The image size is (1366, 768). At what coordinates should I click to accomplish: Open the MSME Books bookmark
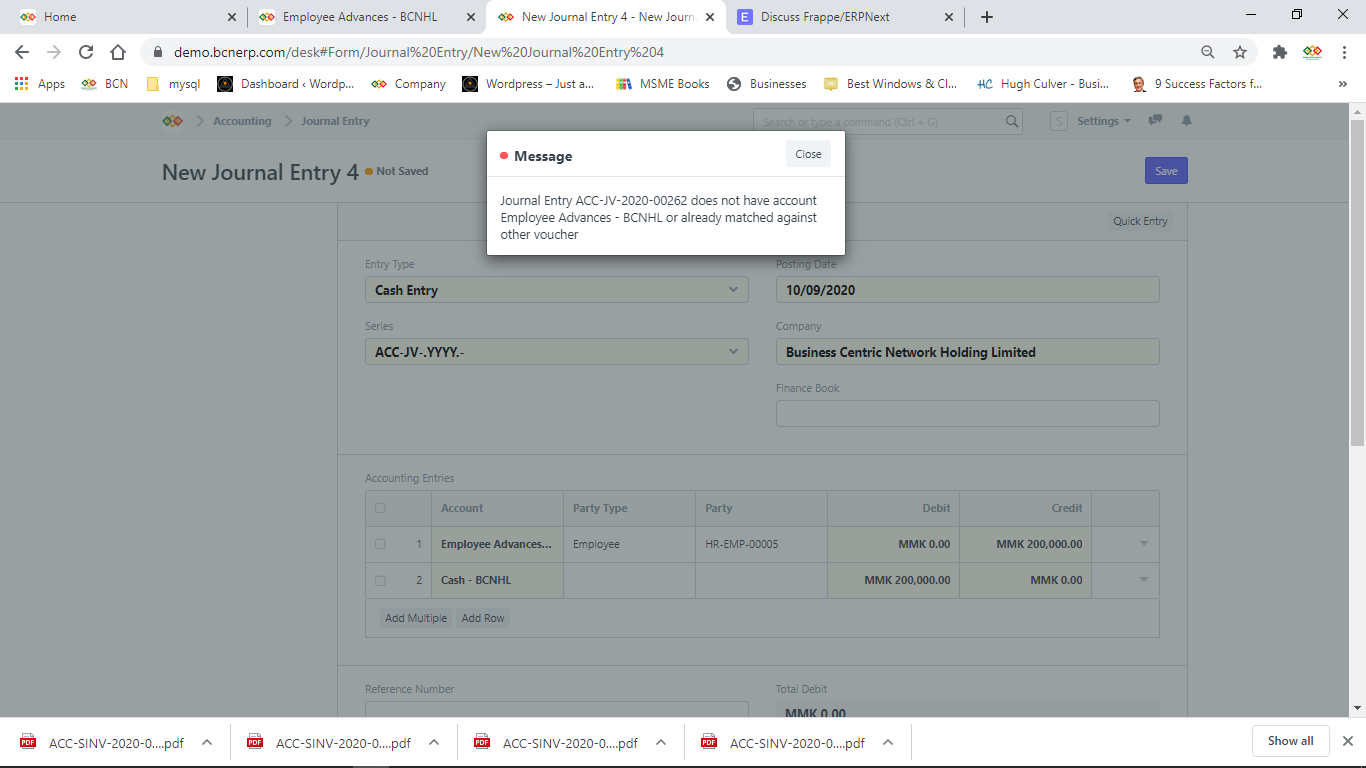(663, 84)
